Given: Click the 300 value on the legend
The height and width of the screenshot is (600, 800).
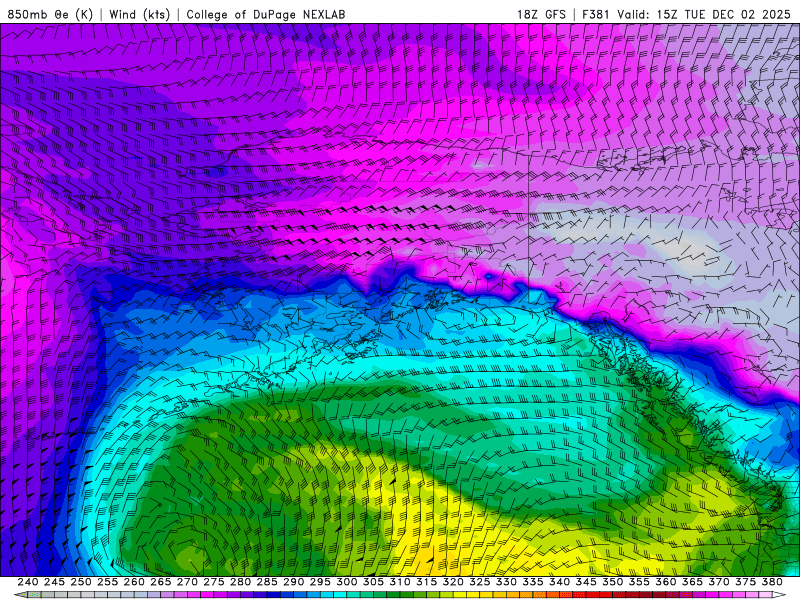Looking at the screenshot, I should click(346, 582).
